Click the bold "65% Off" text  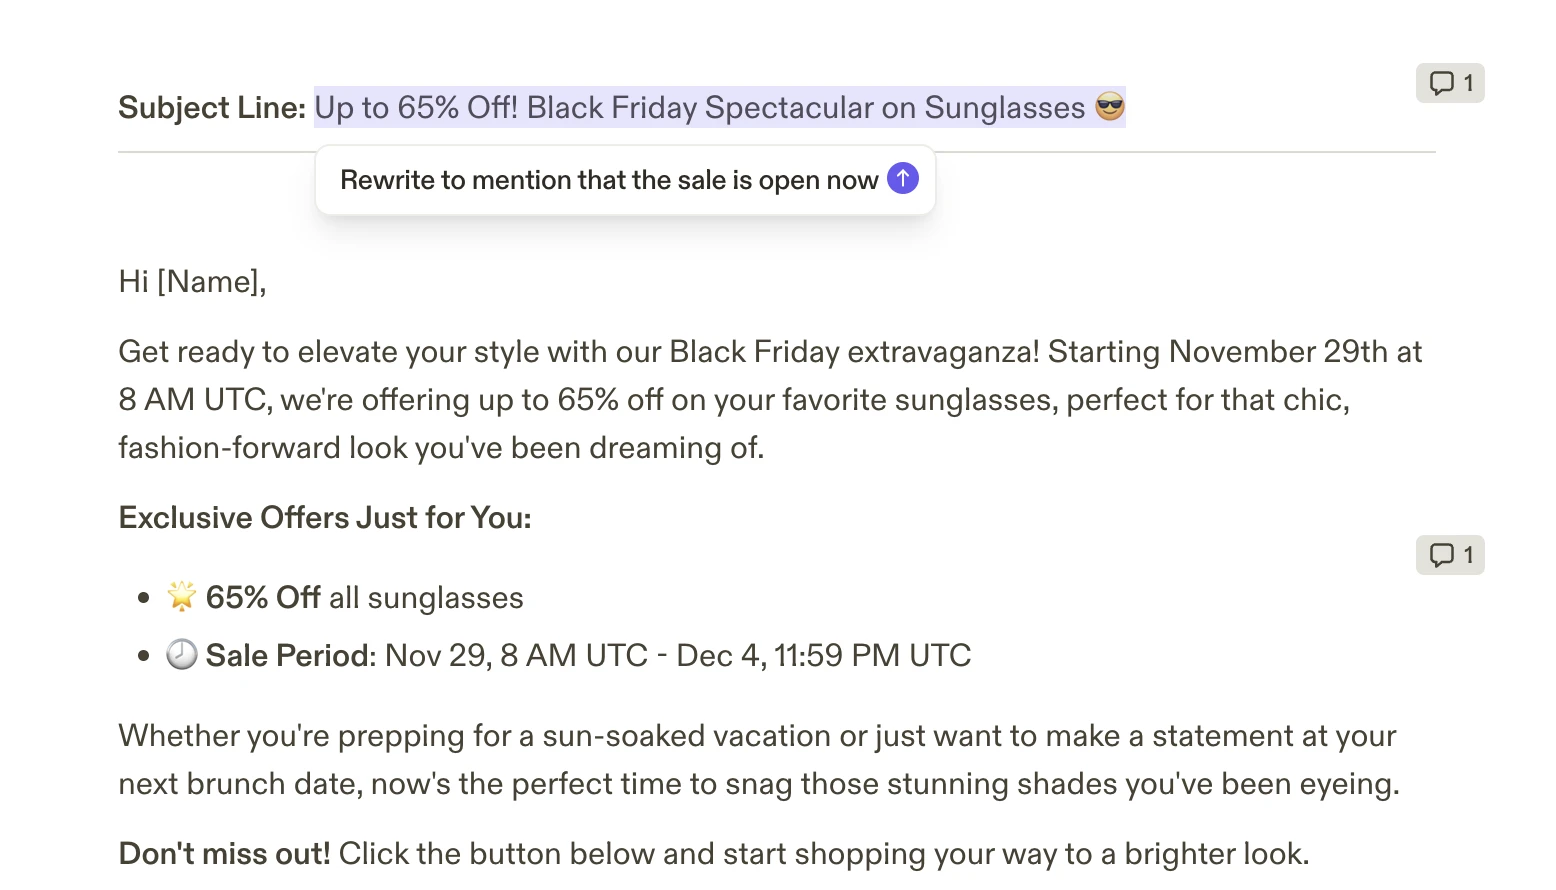(x=262, y=598)
